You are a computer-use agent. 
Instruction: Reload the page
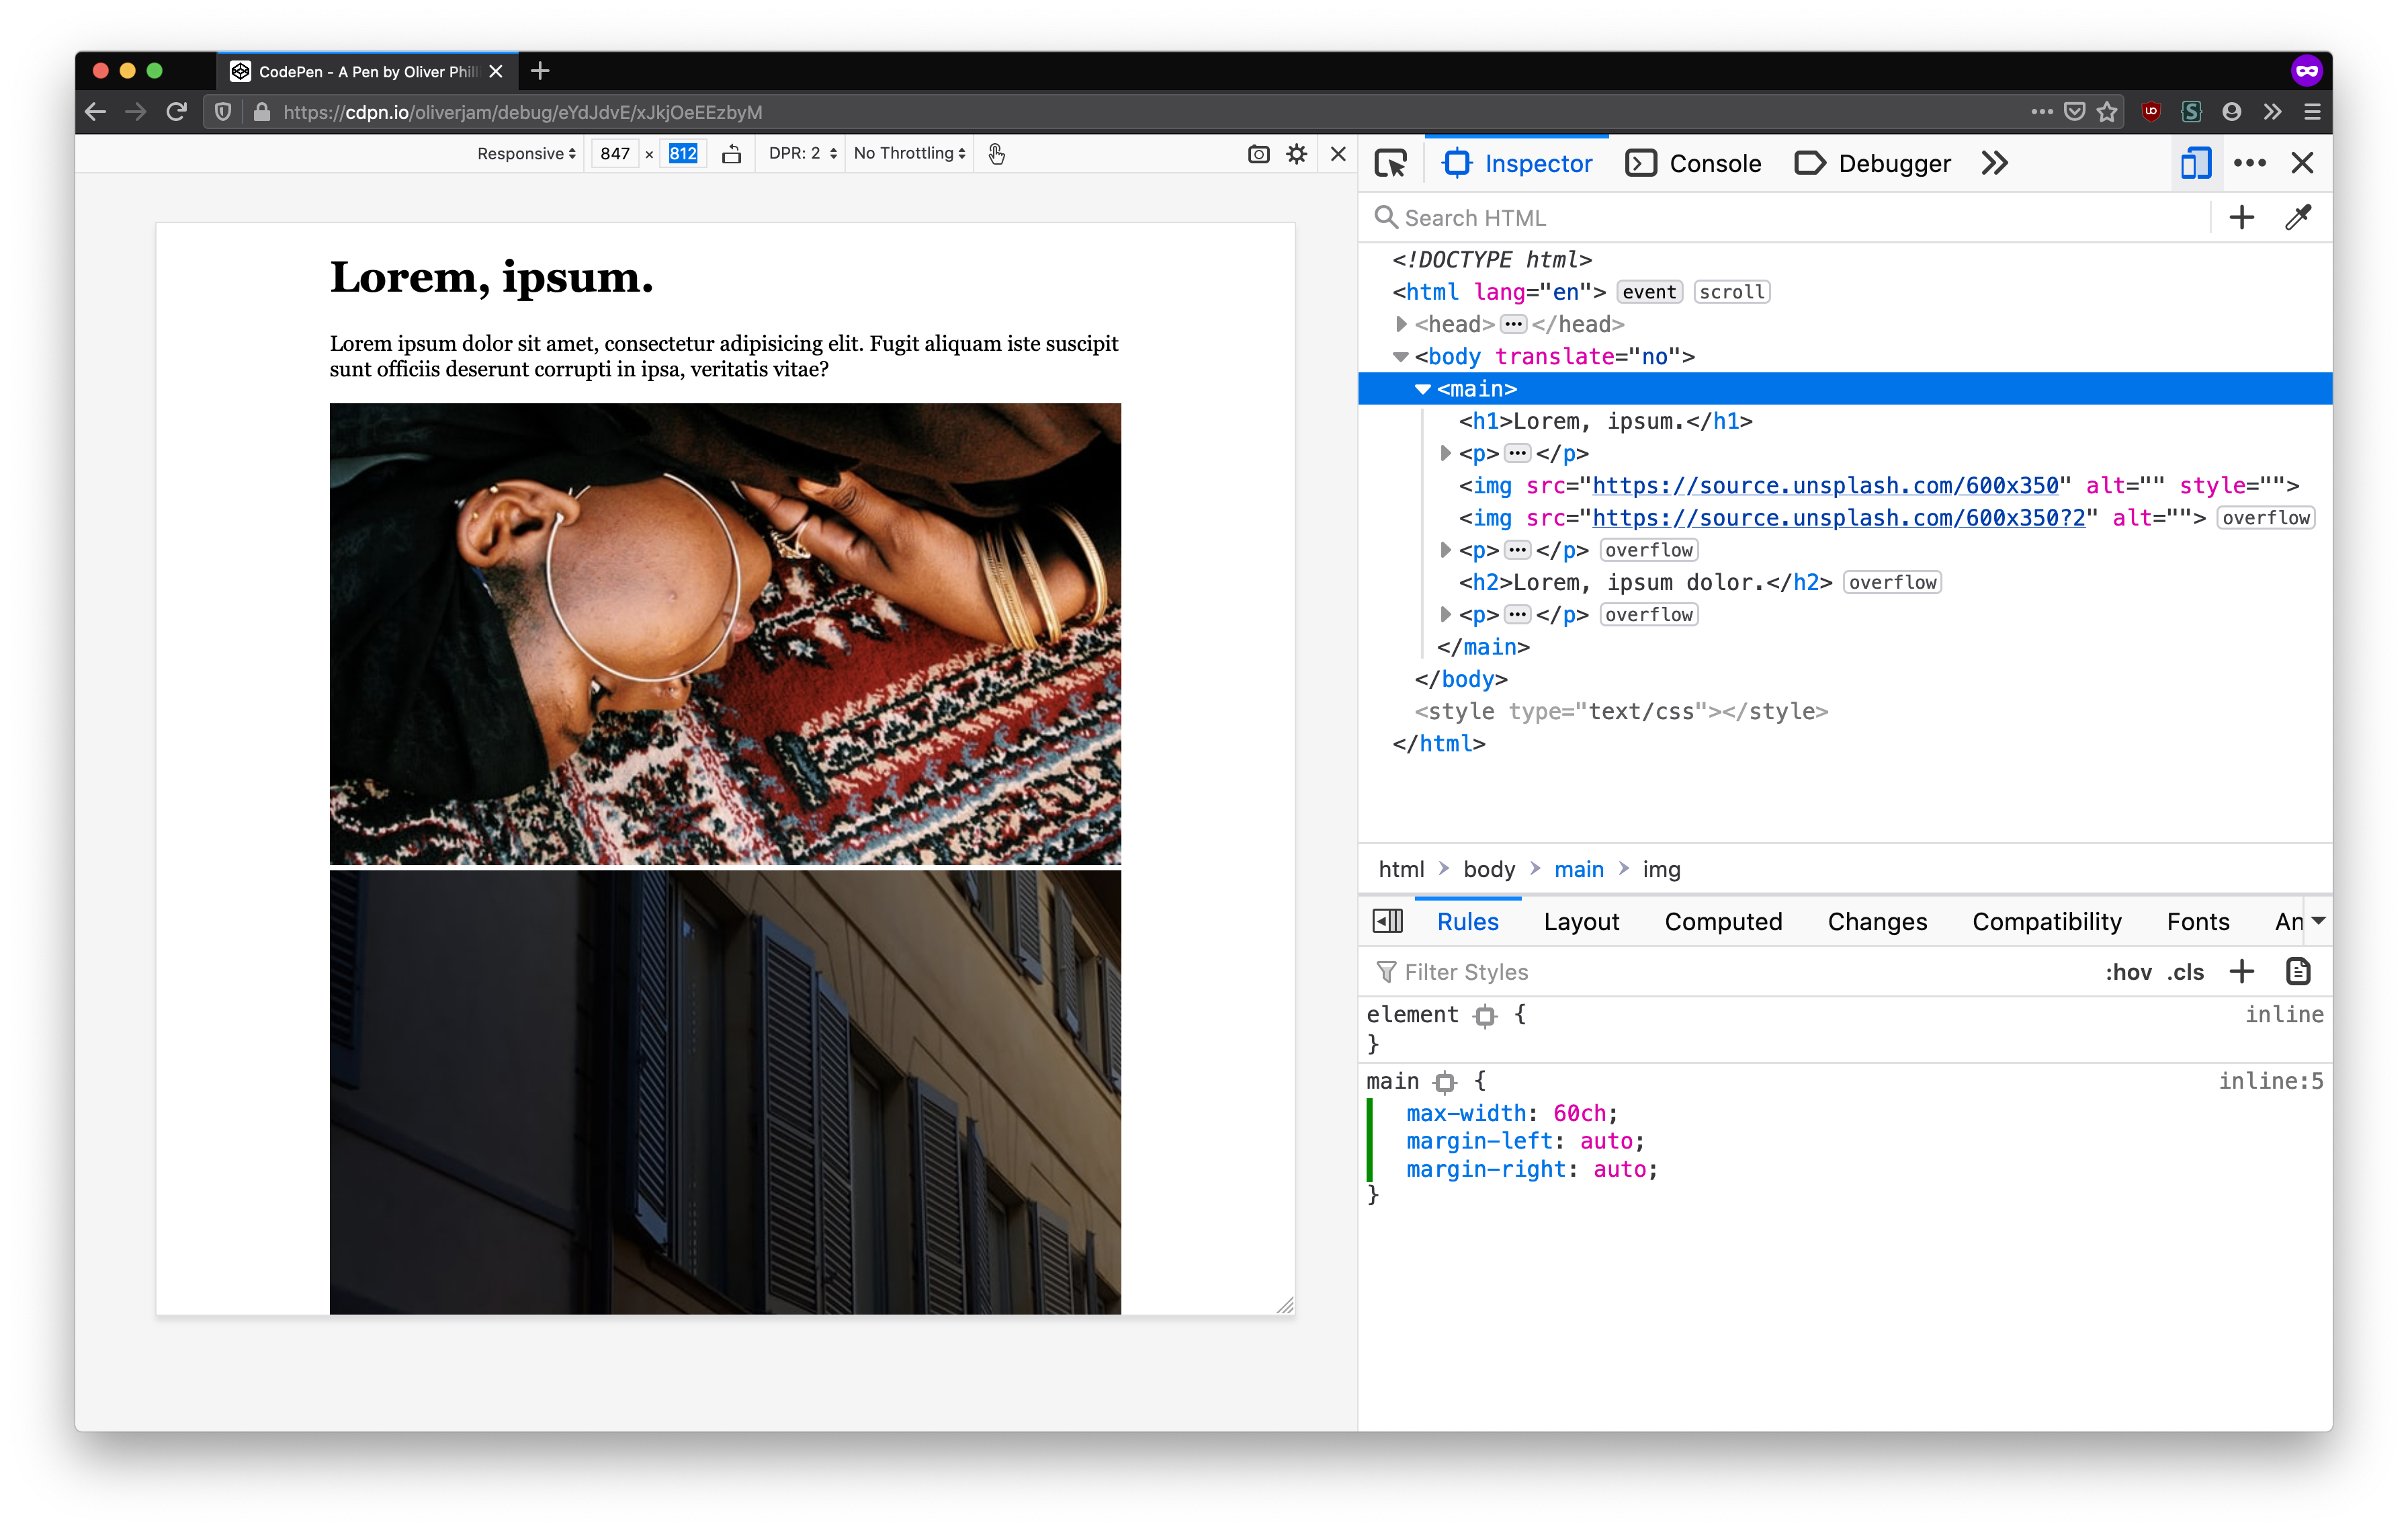pos(177,112)
